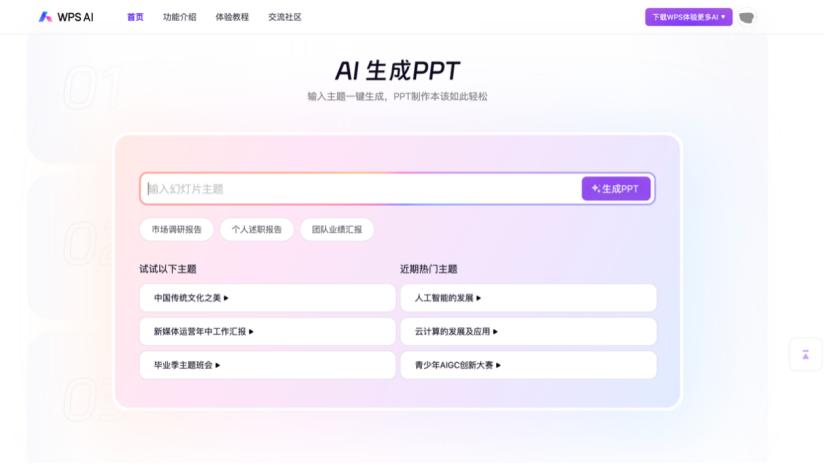Image resolution: width=828 pixels, height=466 pixels.
Task: Choose the 团队业绩汇报 suggestion chip
Action: point(337,229)
